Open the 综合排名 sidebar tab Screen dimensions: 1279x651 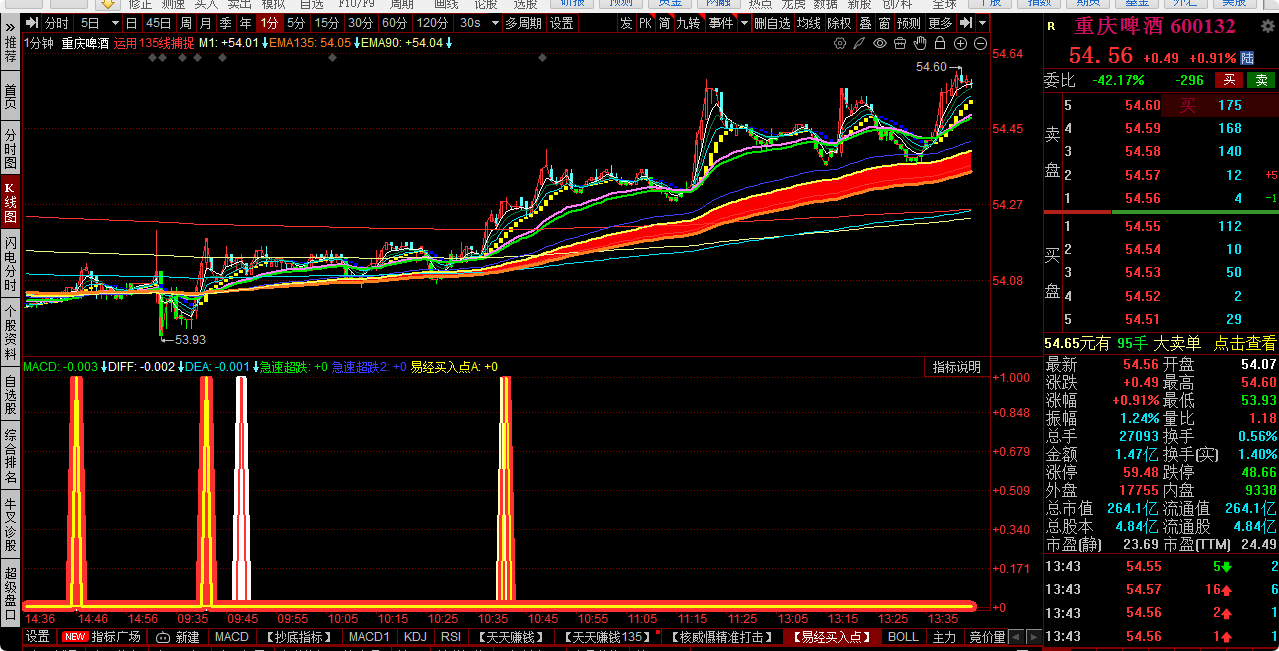10,457
